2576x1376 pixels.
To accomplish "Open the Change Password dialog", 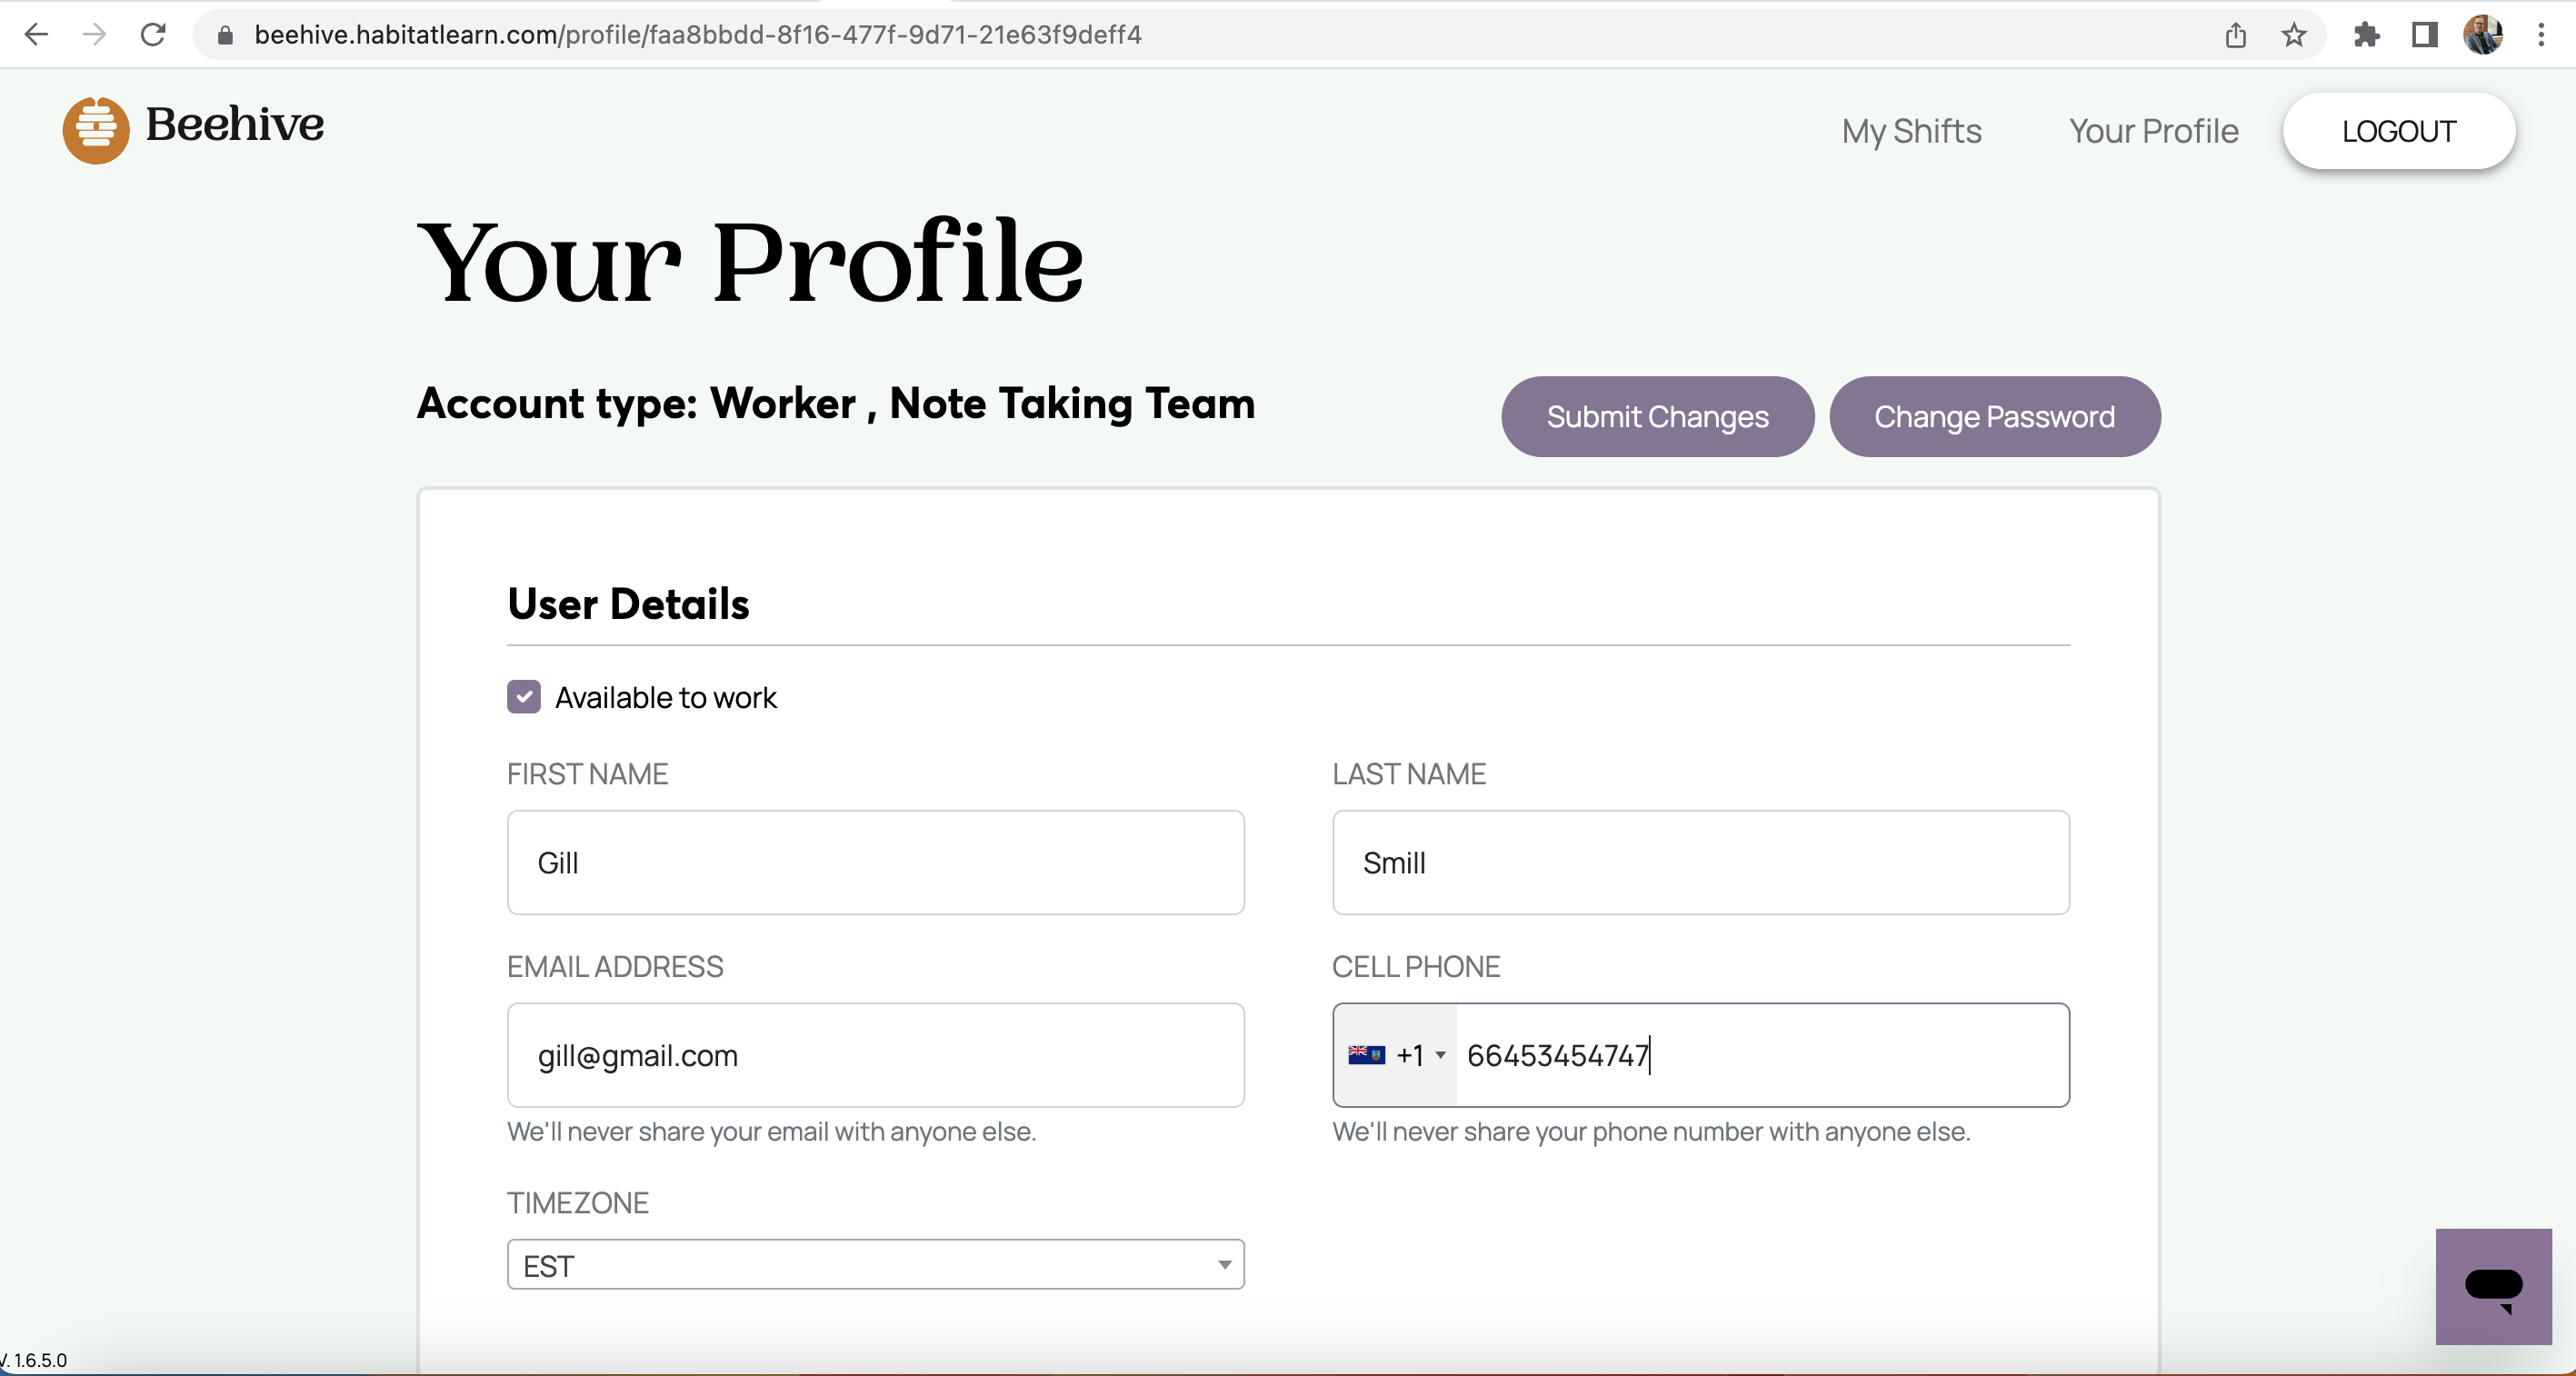I will point(1994,416).
